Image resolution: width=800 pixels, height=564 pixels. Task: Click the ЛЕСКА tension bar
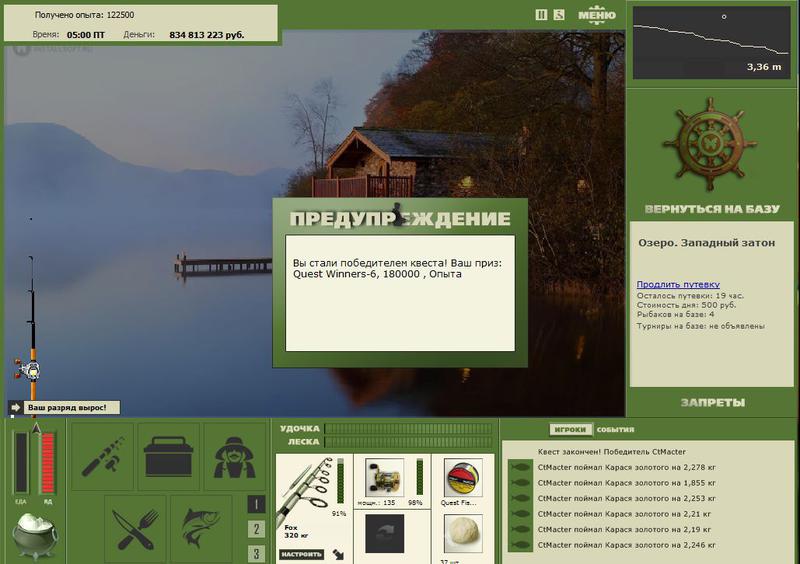pos(408,442)
